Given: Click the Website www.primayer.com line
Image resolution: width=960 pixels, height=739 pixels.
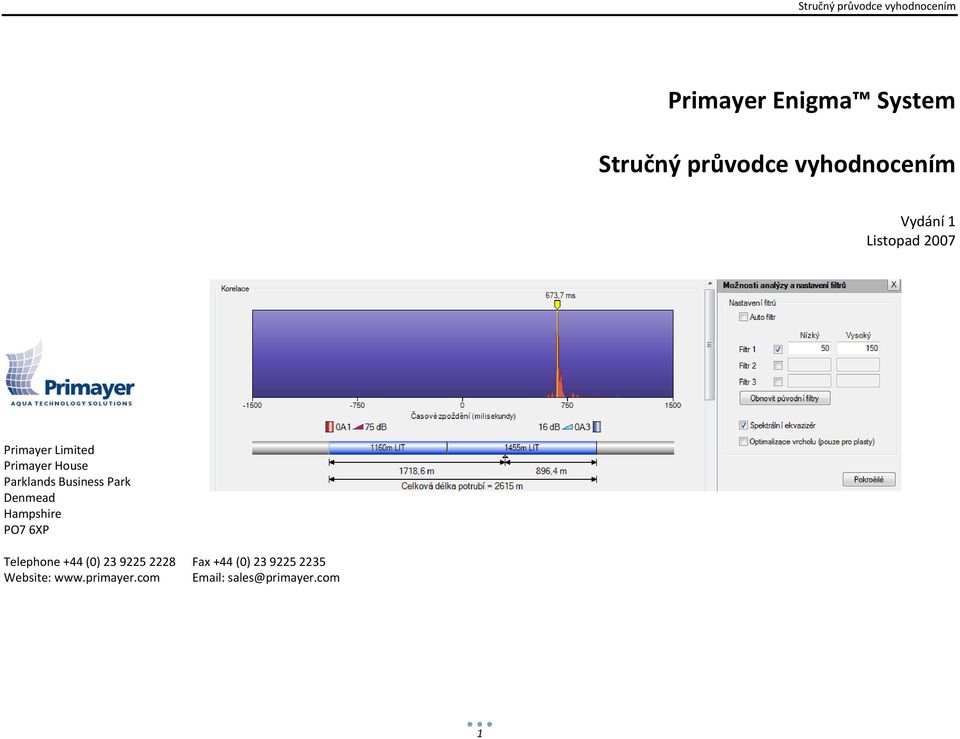Looking at the screenshot, I should point(81,577).
